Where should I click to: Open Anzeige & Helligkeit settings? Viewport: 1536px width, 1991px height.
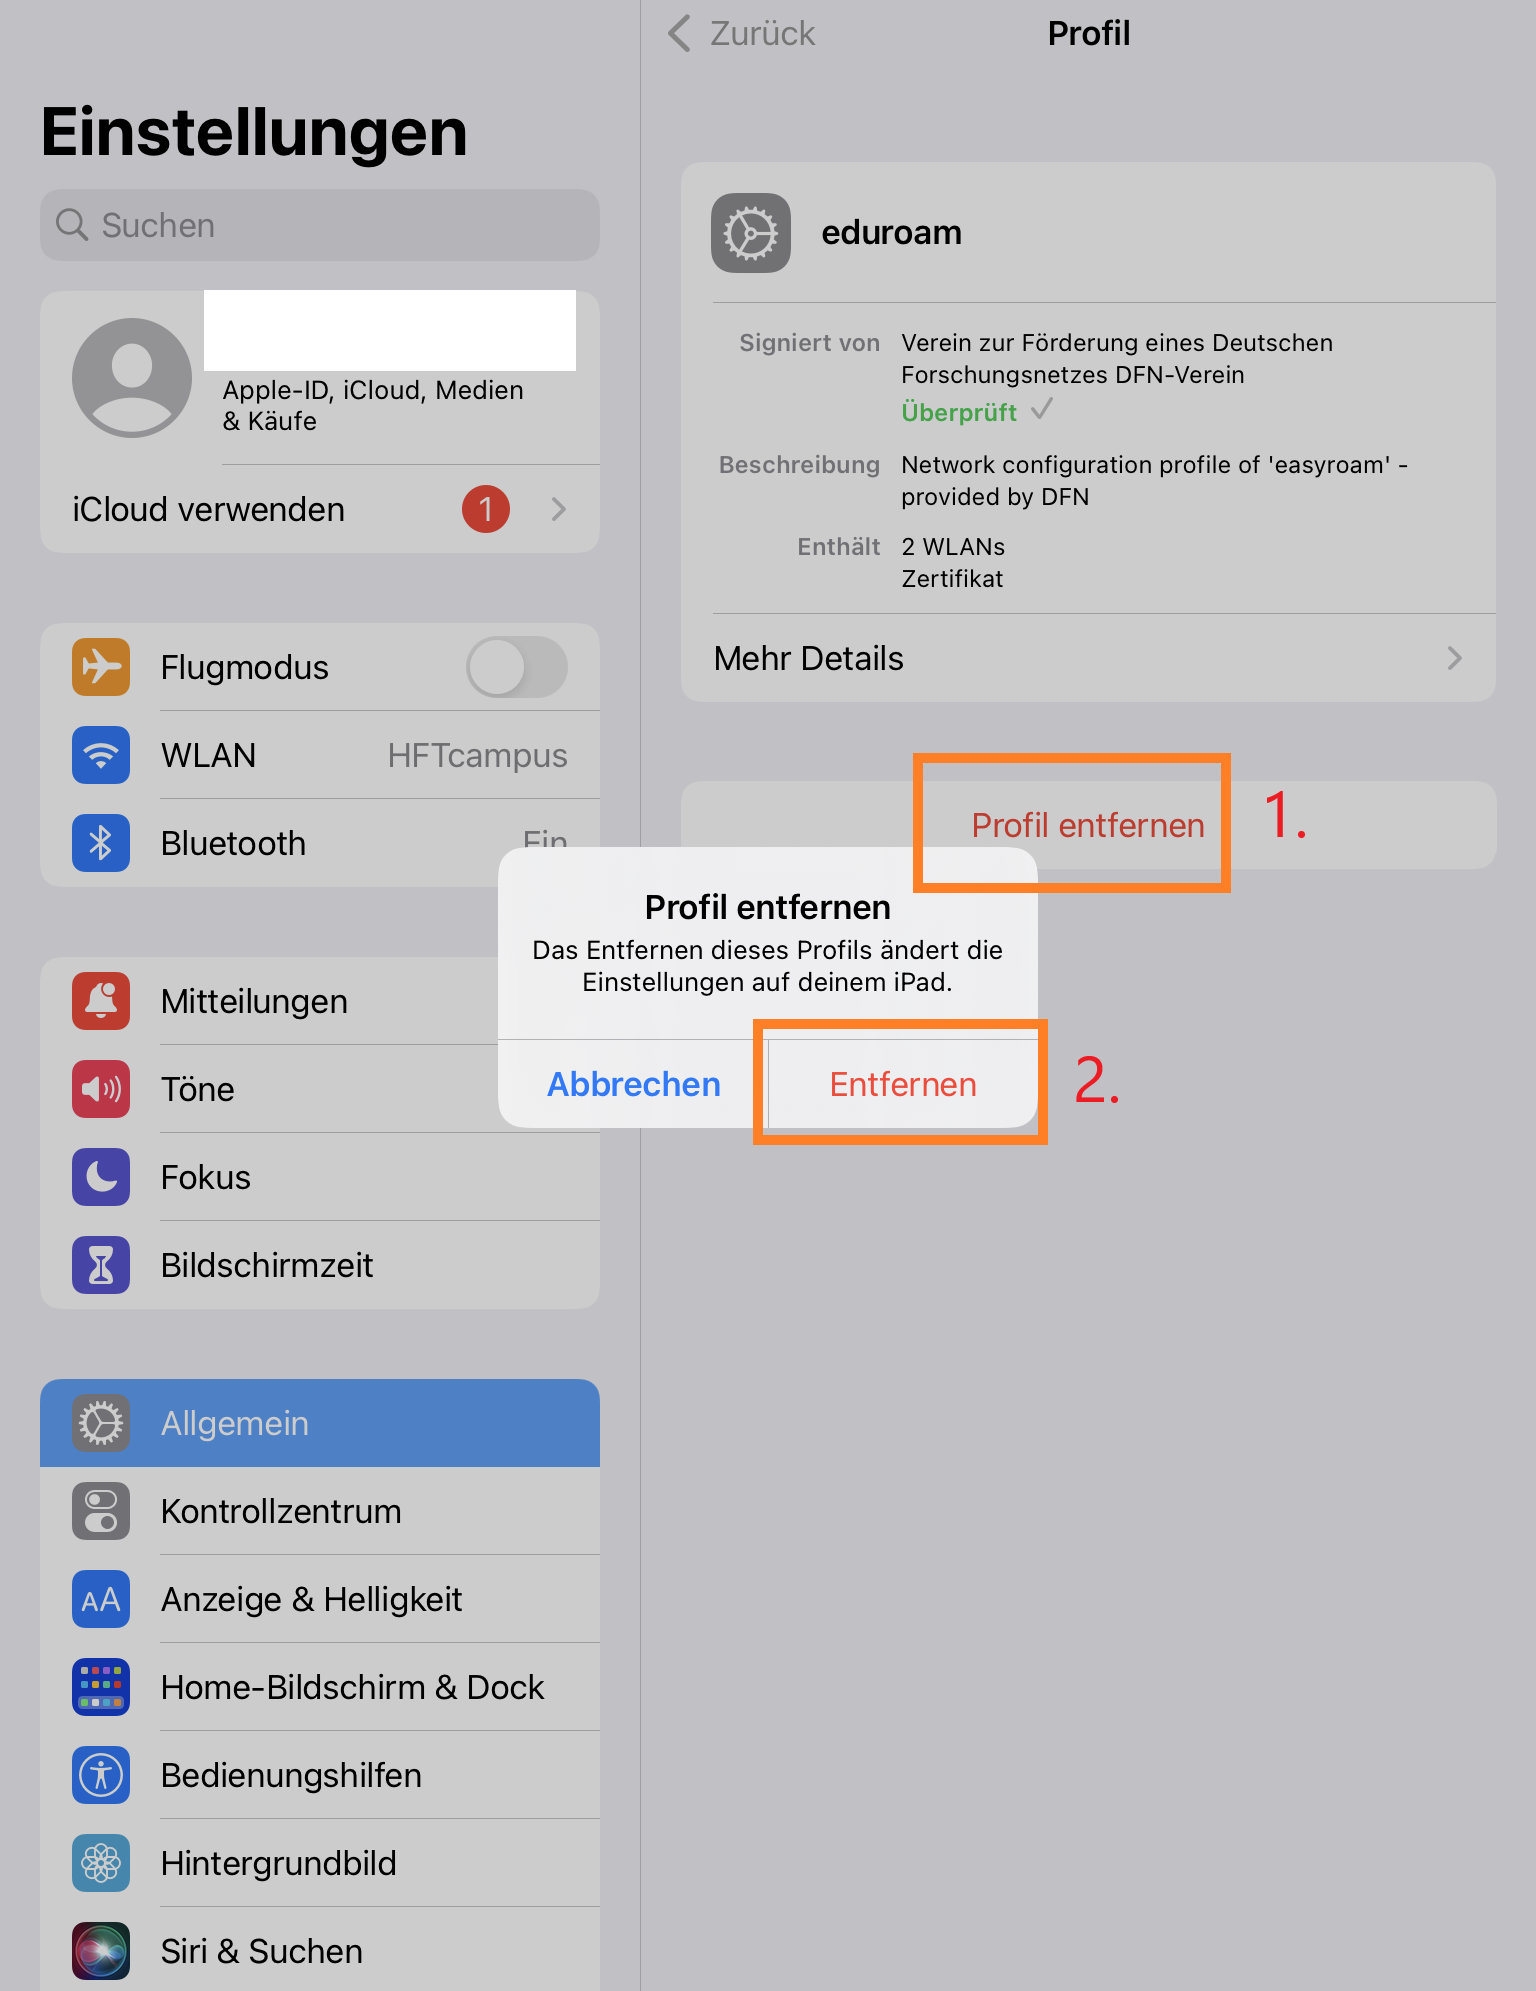pos(320,1599)
